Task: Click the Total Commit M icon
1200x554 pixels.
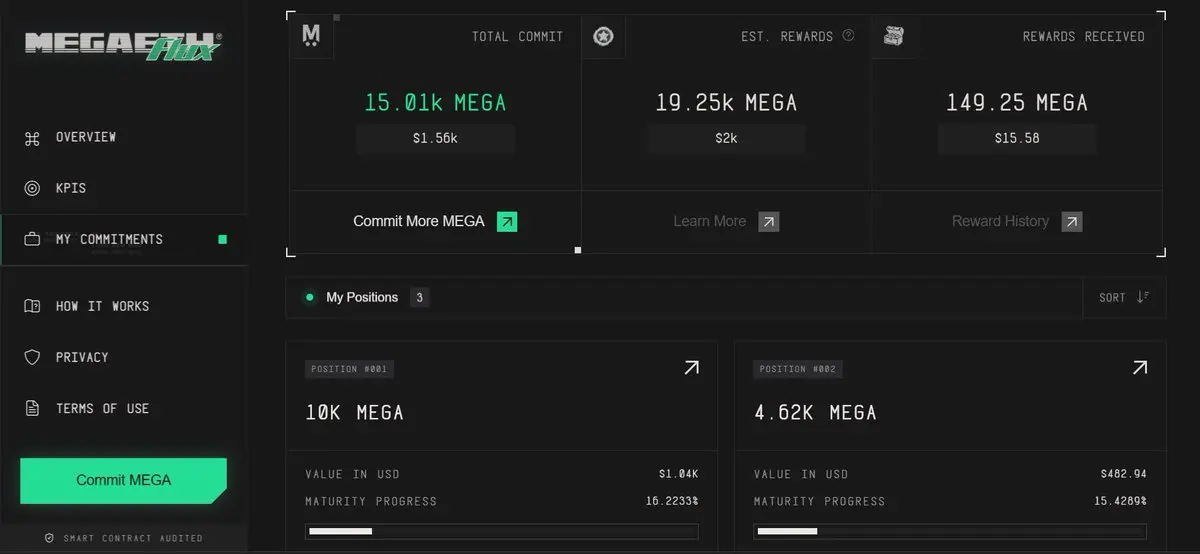Action: tap(311, 37)
